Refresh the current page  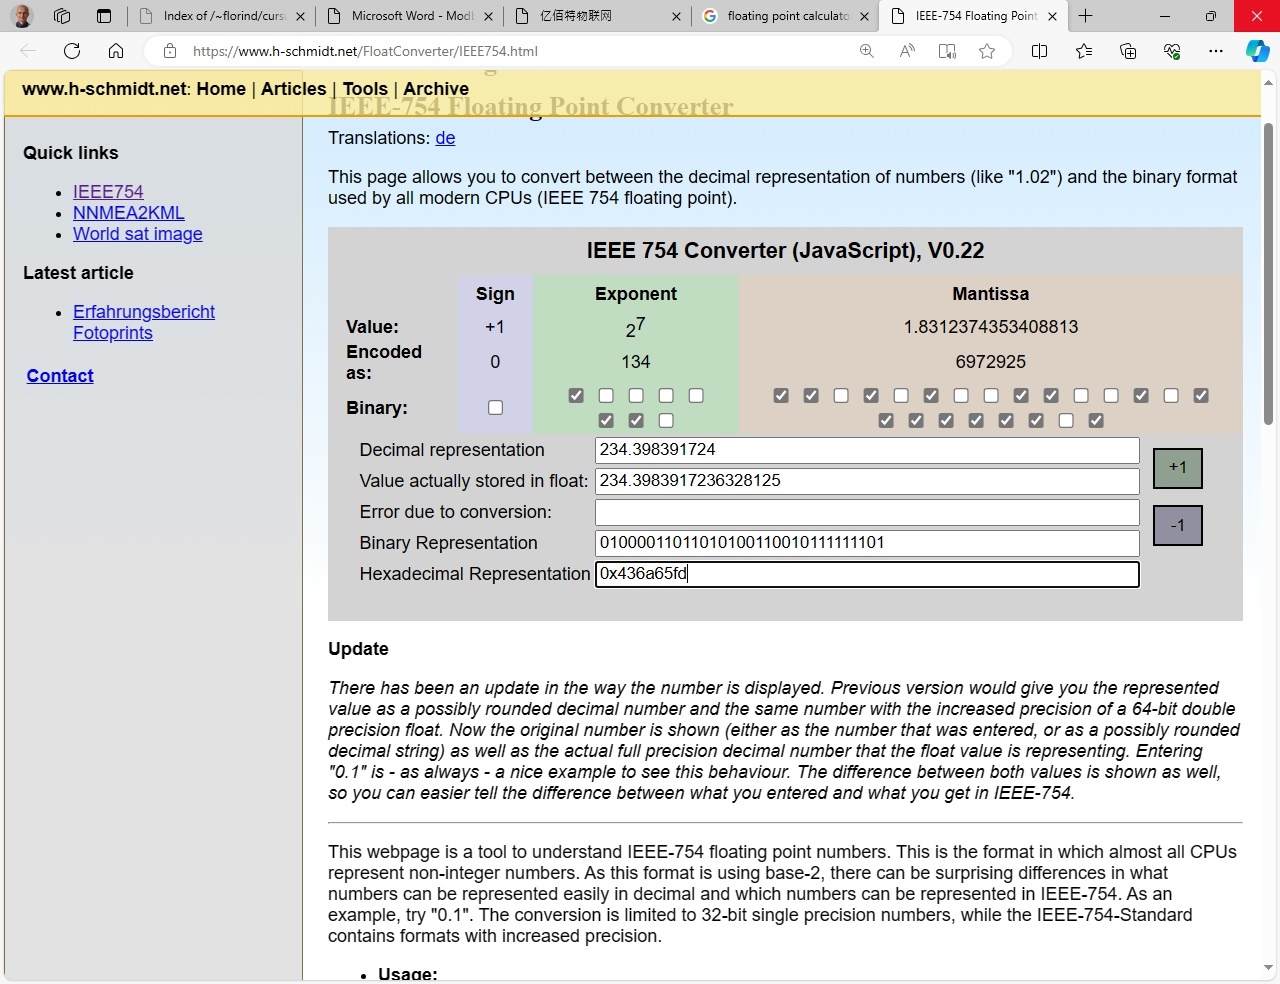pos(72,51)
